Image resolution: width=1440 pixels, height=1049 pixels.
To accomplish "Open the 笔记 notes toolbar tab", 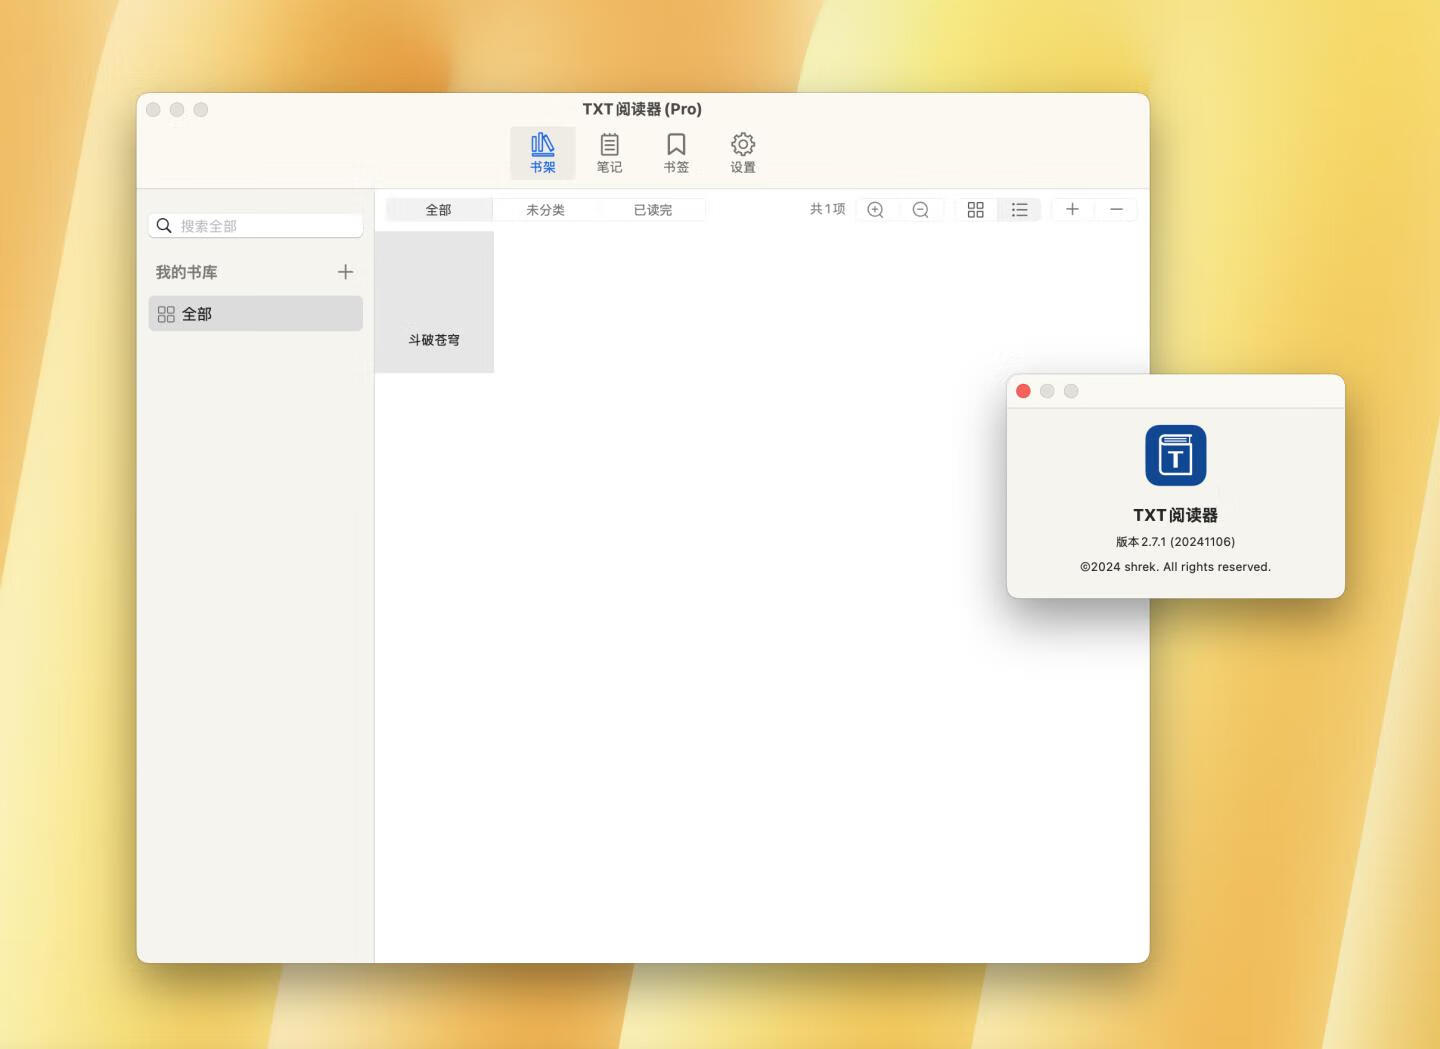I will click(x=609, y=153).
